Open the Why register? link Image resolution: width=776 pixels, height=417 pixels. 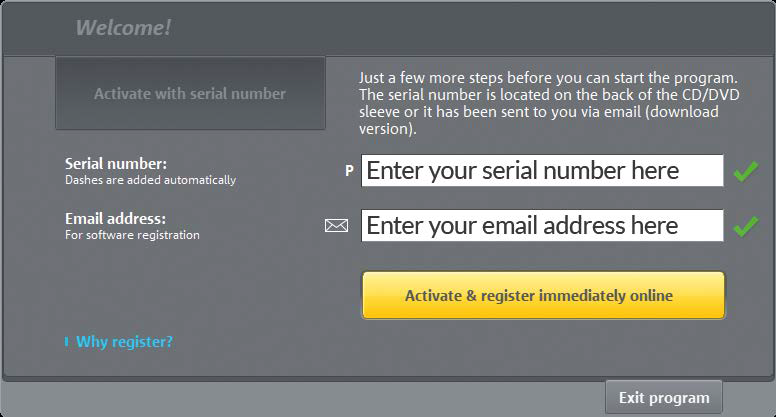pos(124,342)
